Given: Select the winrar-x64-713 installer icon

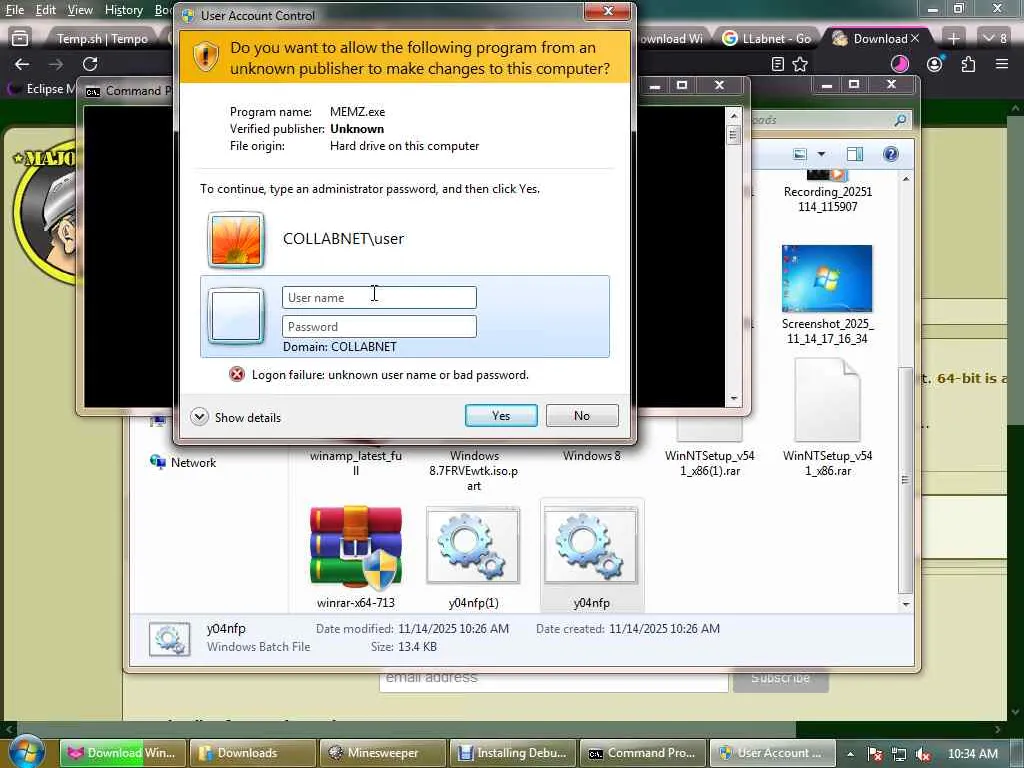Looking at the screenshot, I should 356,545.
